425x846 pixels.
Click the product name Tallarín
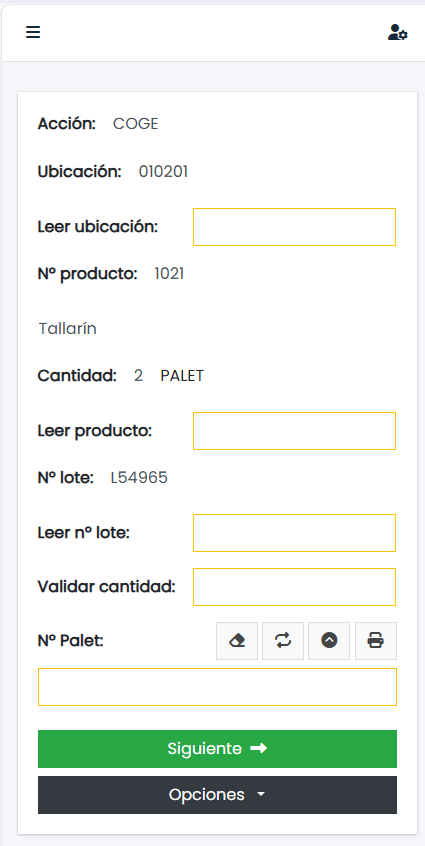tap(67, 329)
